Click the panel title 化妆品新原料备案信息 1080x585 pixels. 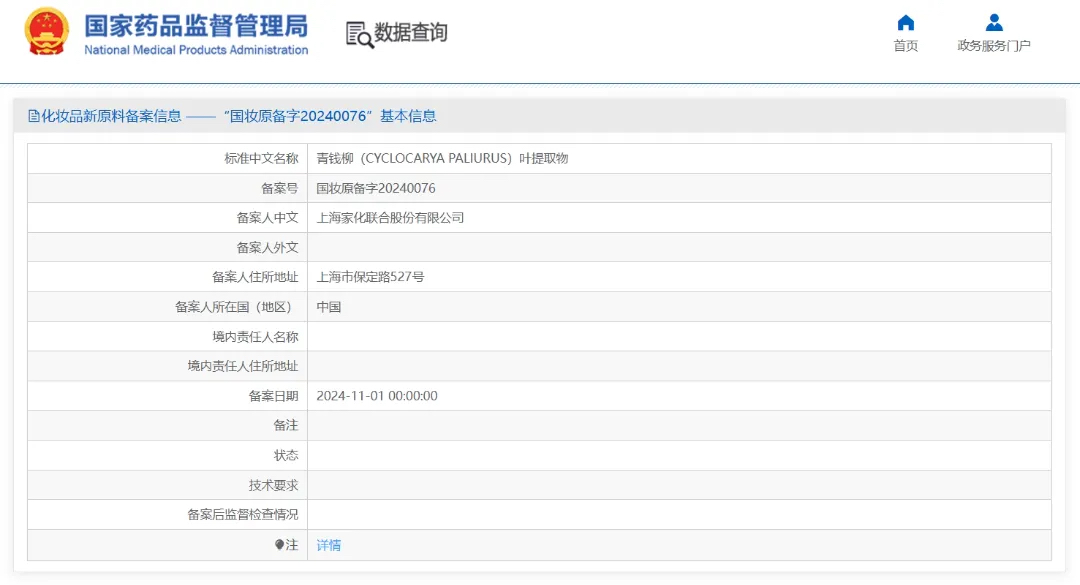(x=111, y=116)
